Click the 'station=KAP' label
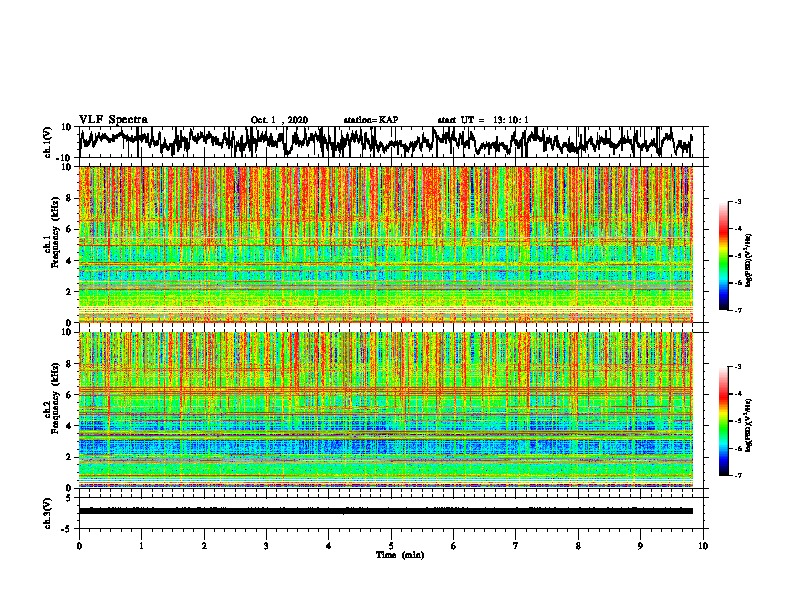The image size is (792, 612). point(371,120)
